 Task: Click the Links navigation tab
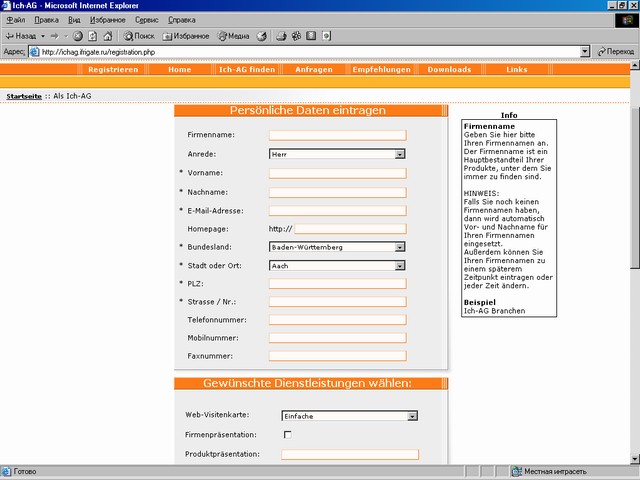(x=517, y=69)
